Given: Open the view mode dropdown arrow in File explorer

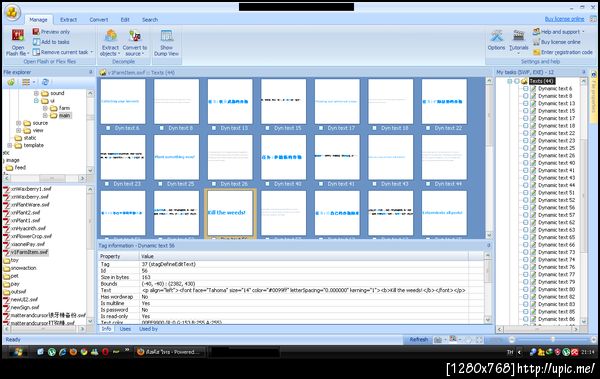Looking at the screenshot, I should click(34, 82).
